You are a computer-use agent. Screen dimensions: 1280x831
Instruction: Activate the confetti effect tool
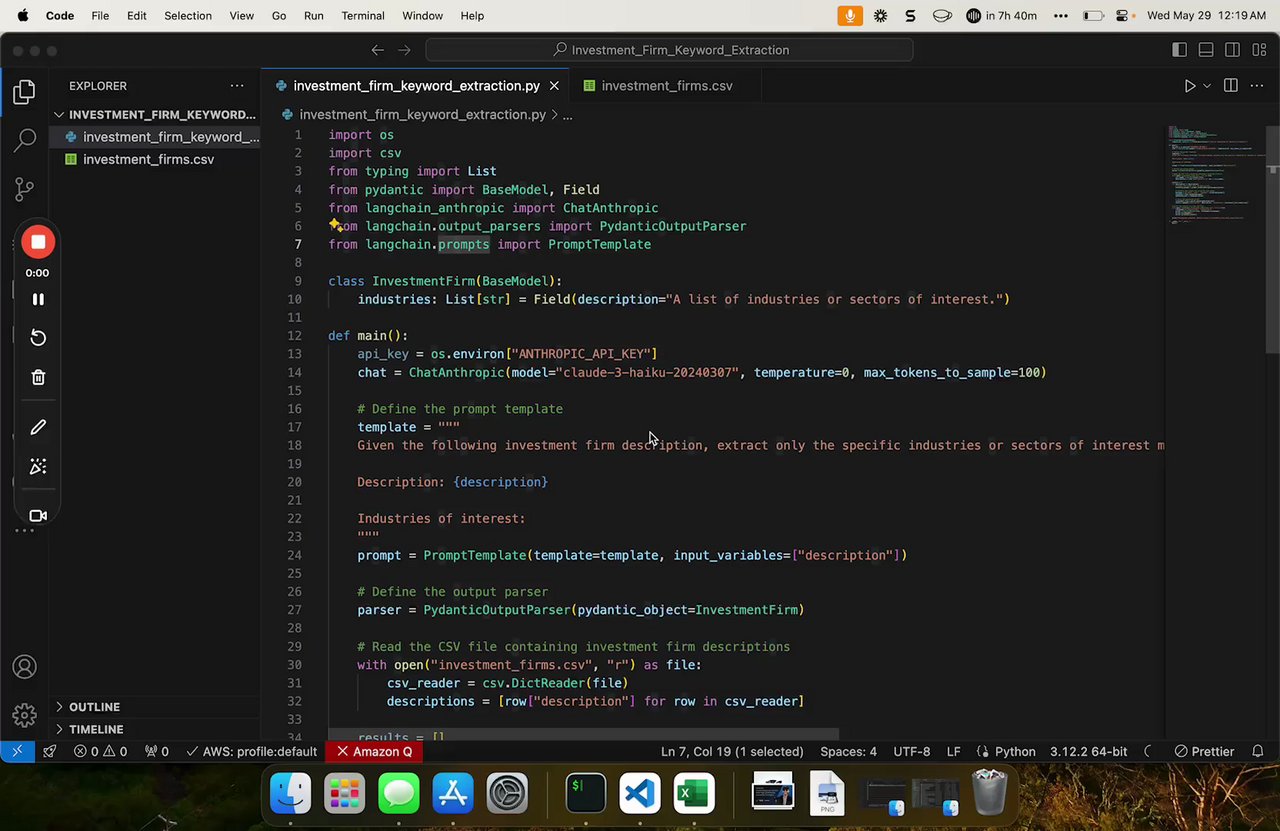38,467
